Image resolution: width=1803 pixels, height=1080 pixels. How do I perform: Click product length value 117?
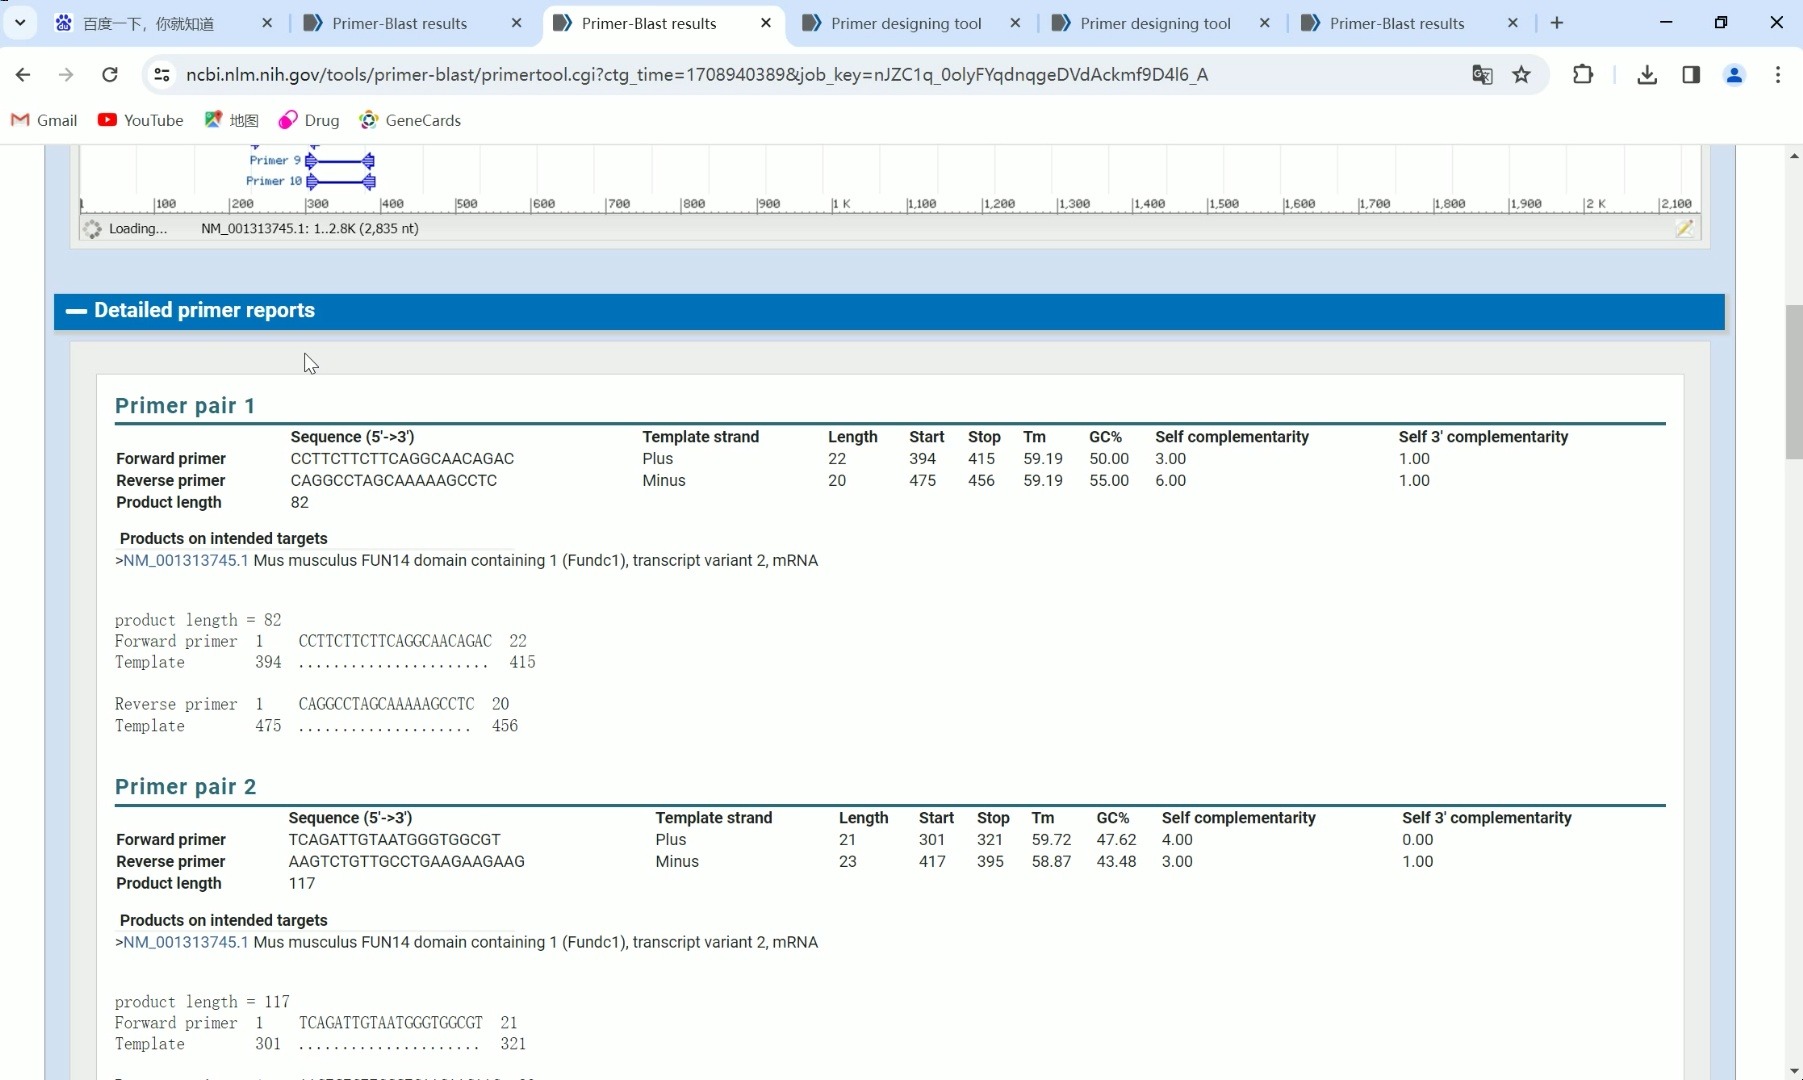coord(301,883)
